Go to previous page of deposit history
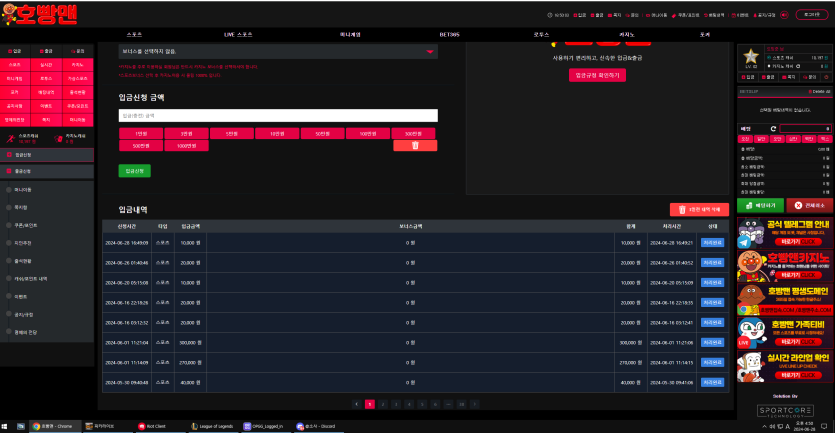This screenshot has height=433, width=835. pyautogui.click(x=356, y=404)
